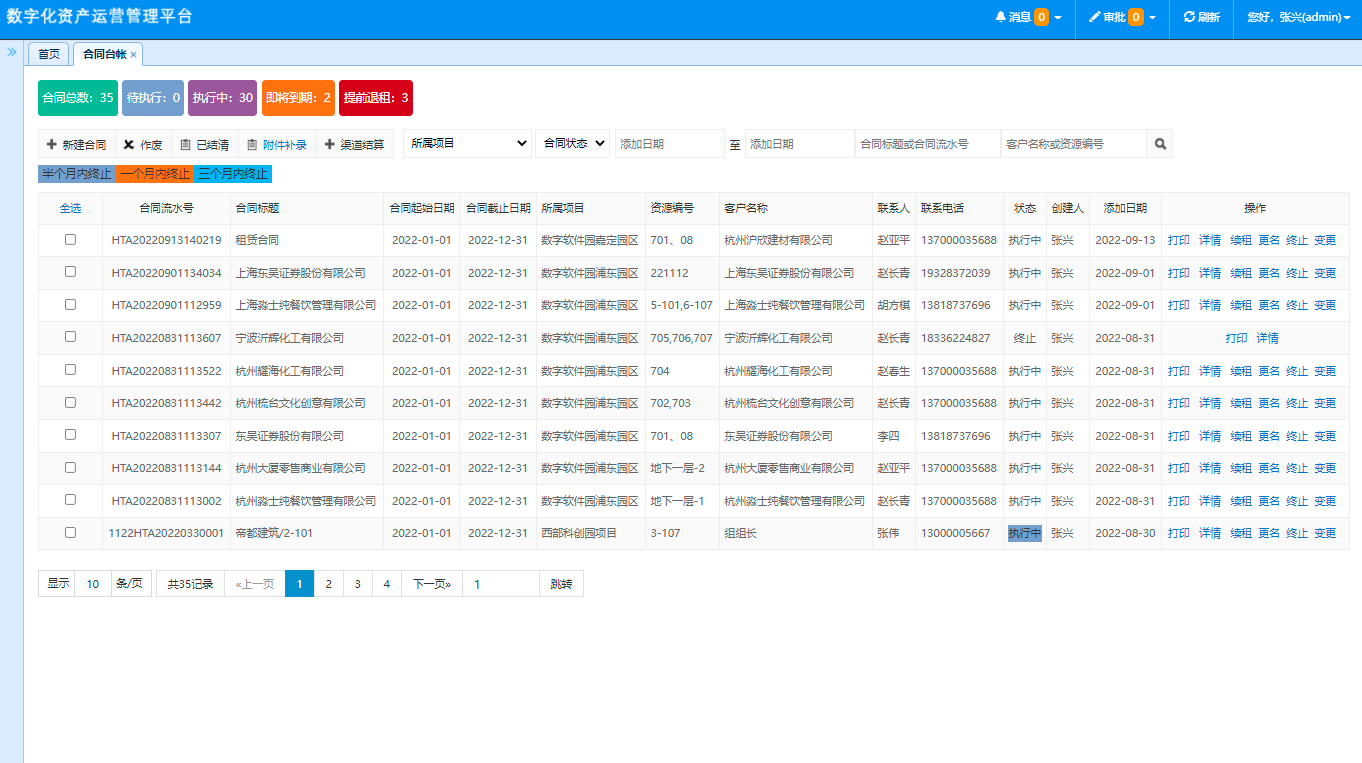Click 变更 for 帝都建筑/2-101 row
The width and height of the screenshot is (1362, 763).
point(1325,533)
